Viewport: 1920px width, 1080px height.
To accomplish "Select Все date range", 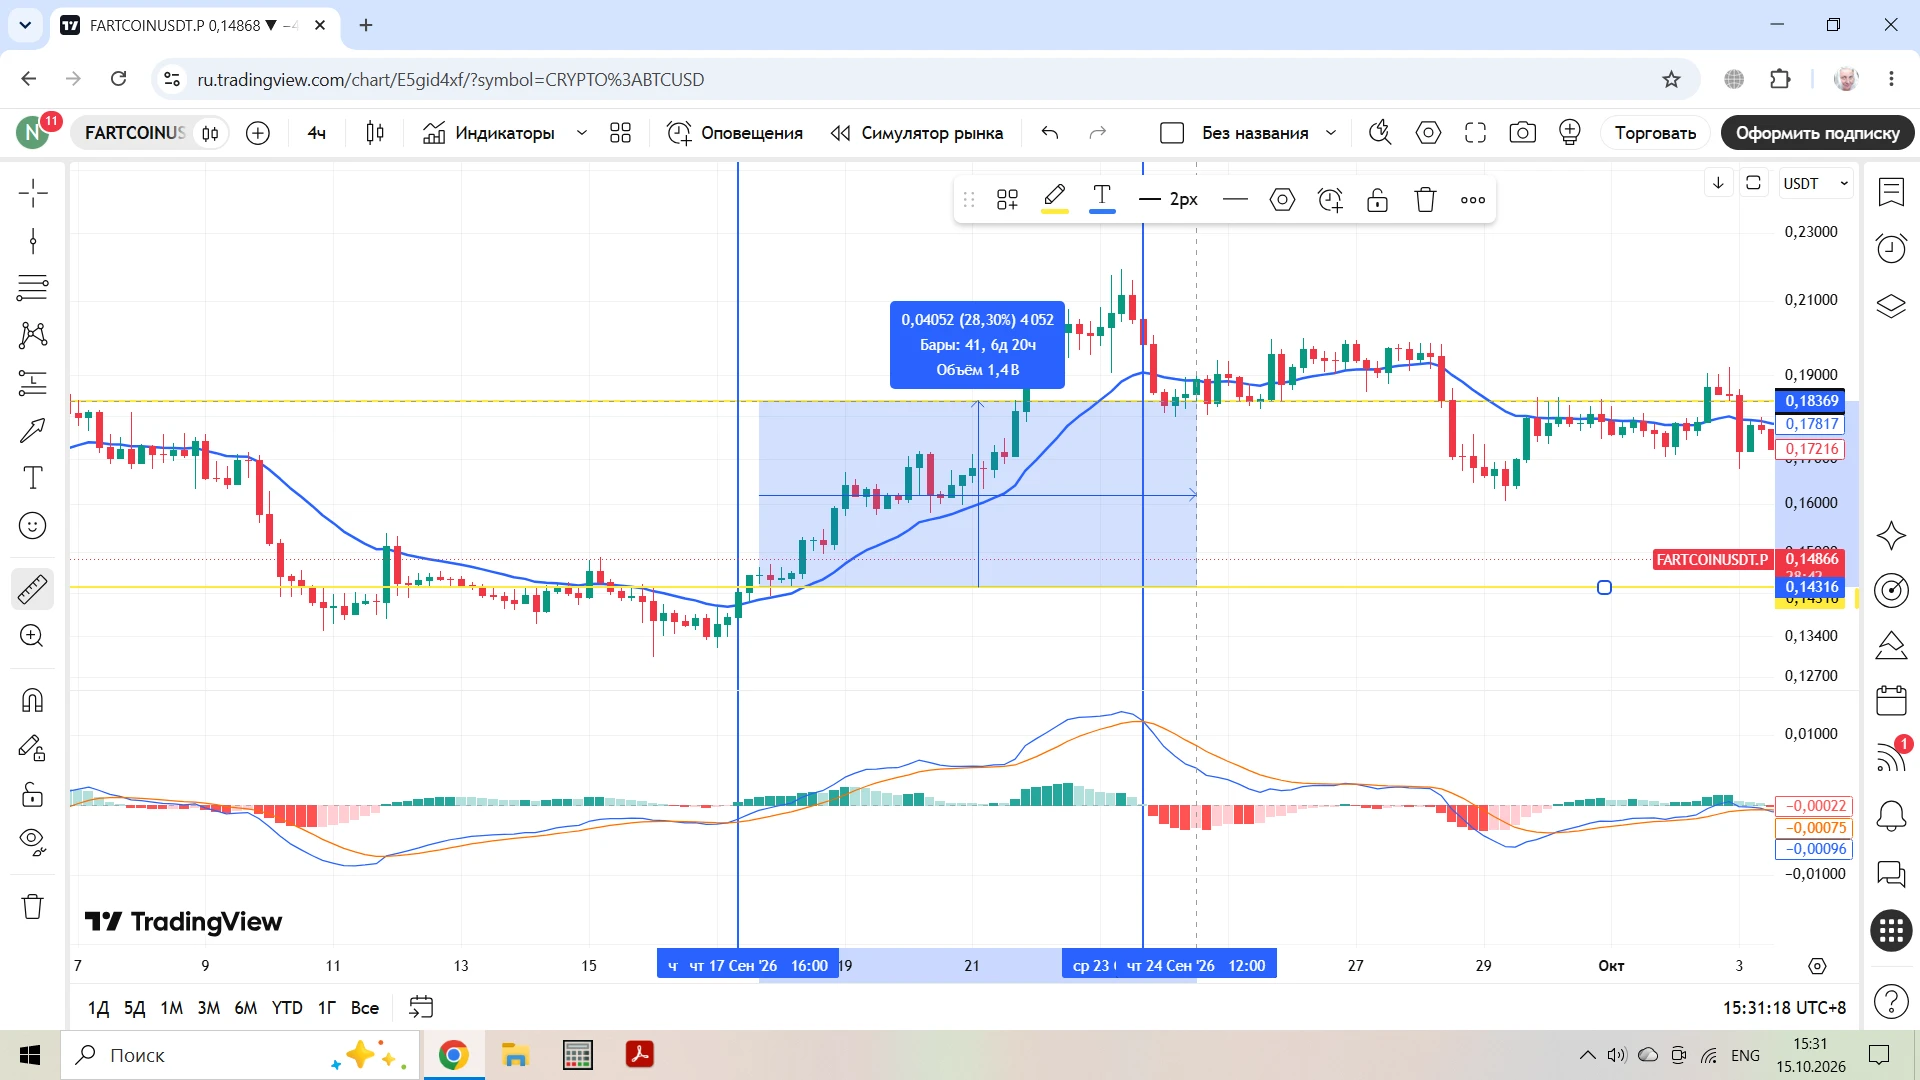I will pyautogui.click(x=365, y=1008).
